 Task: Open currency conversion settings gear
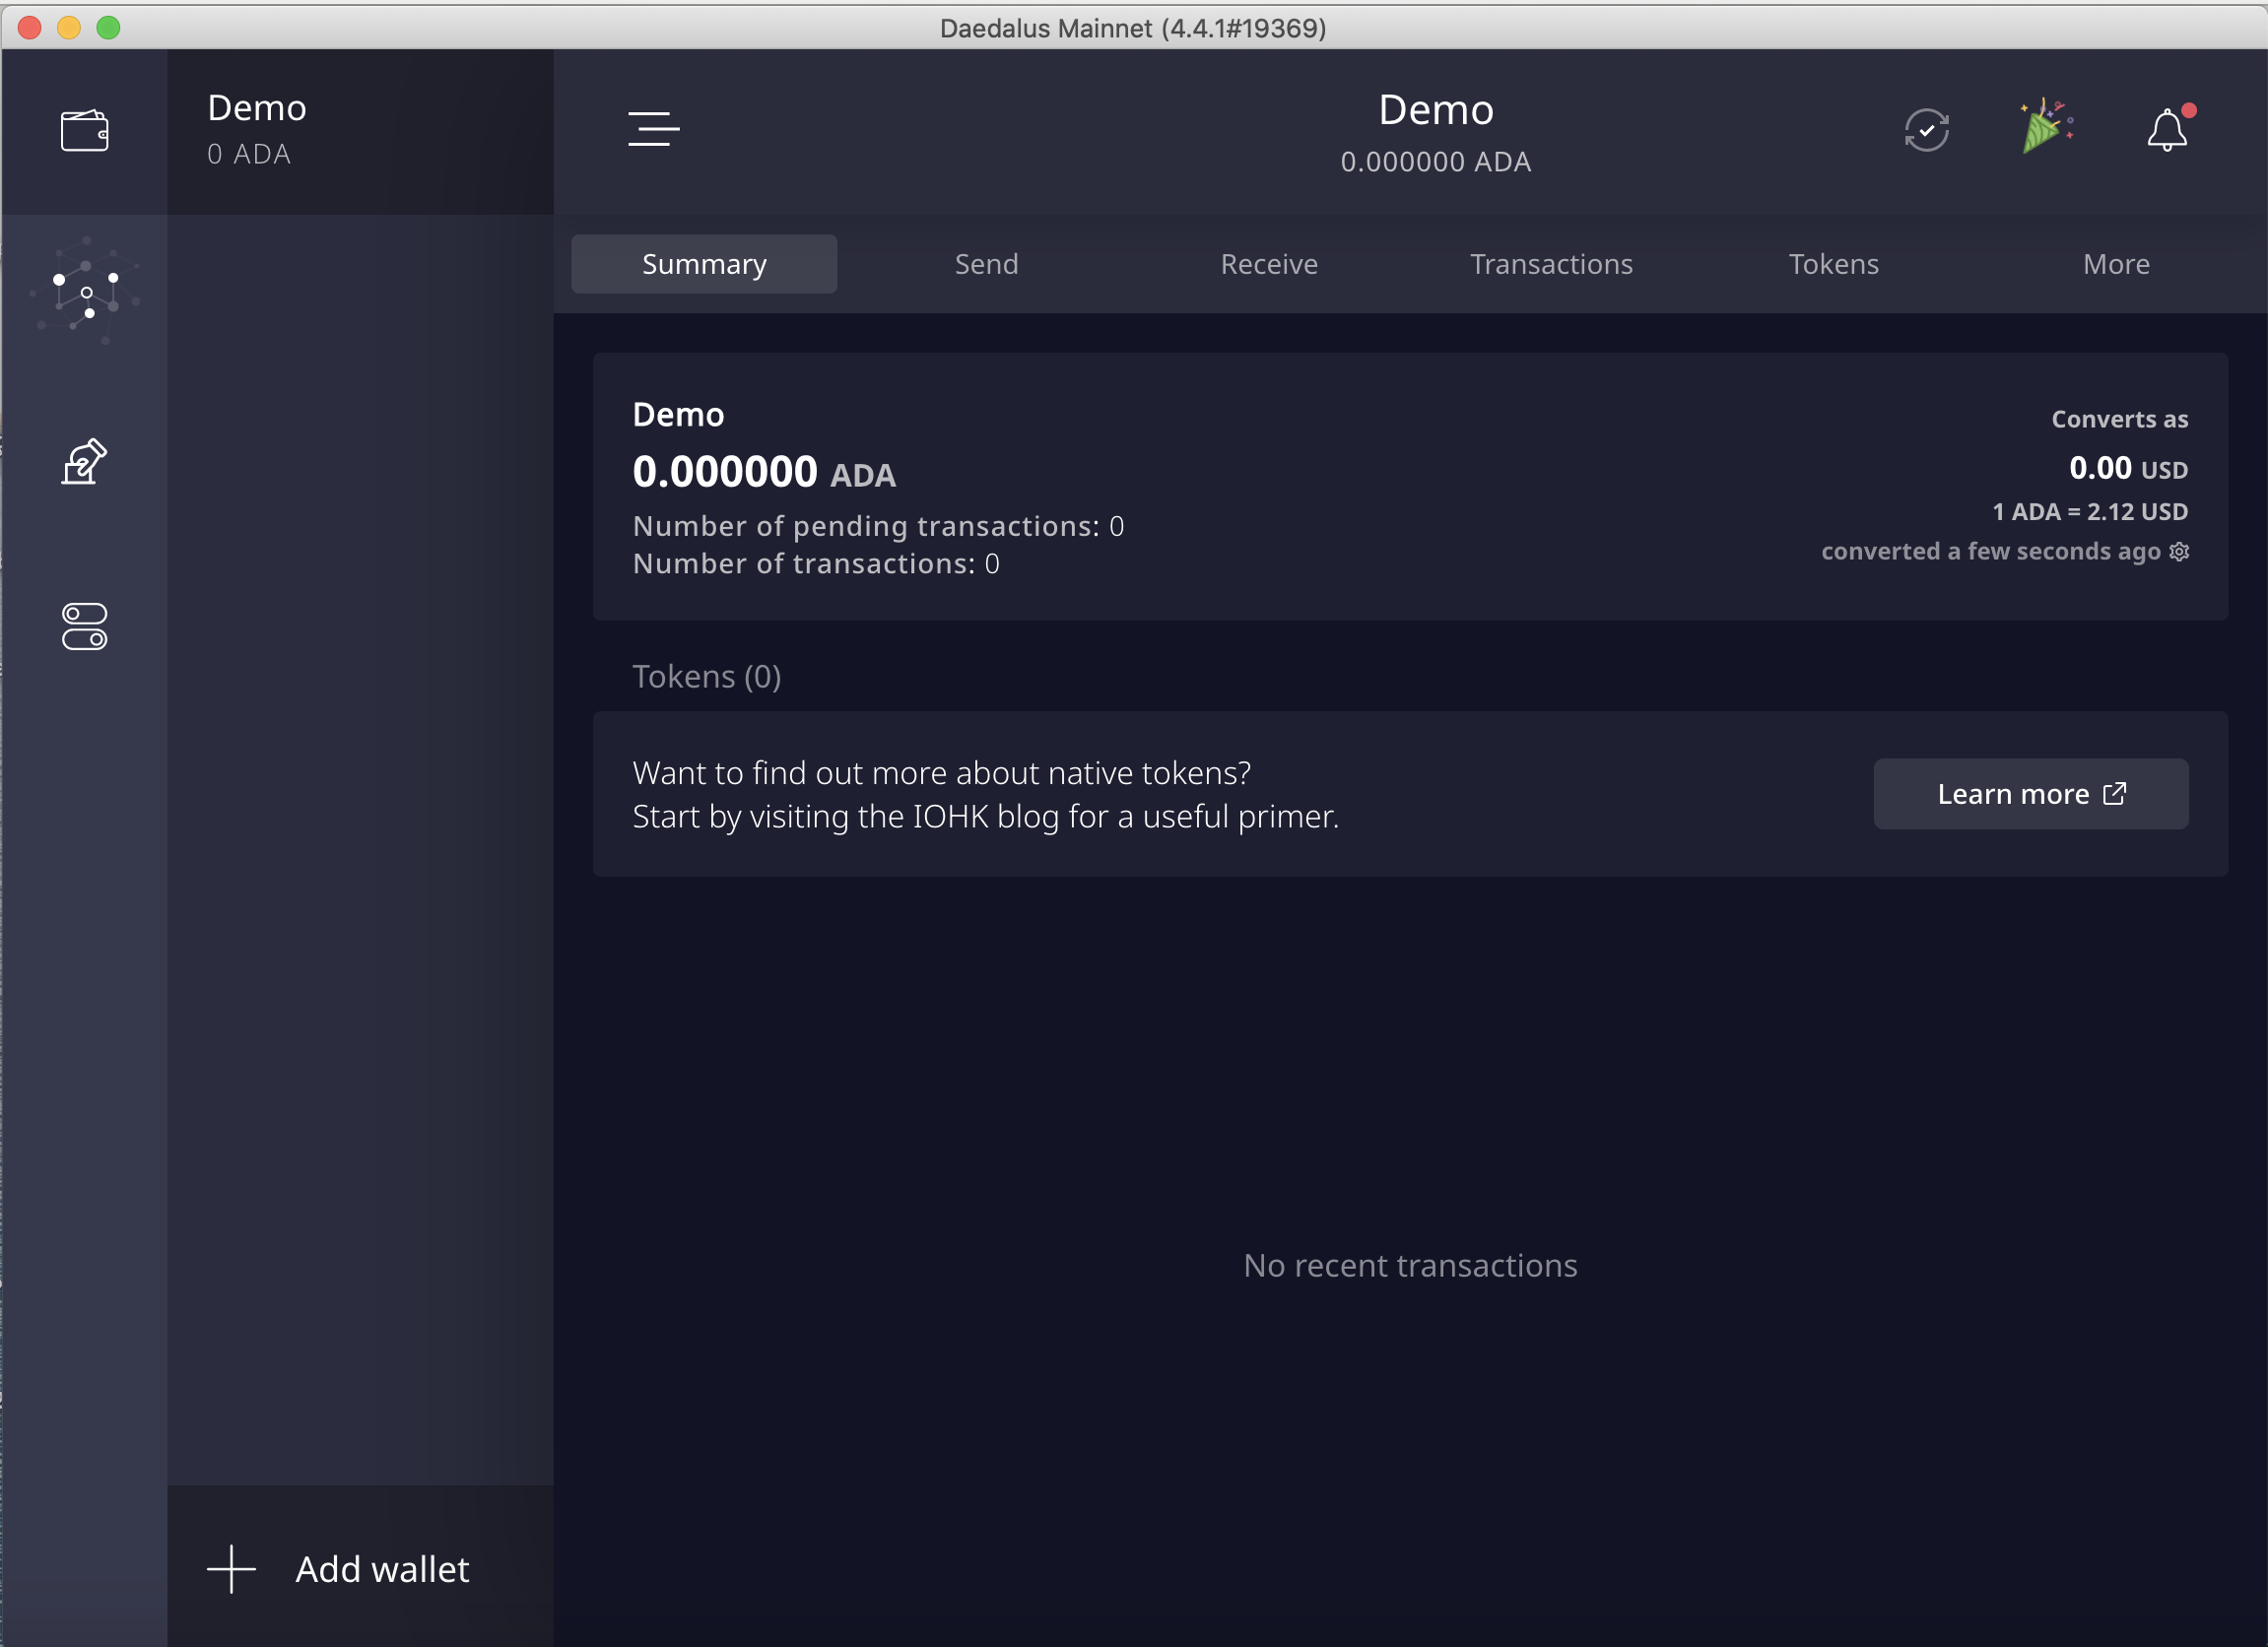coord(2180,552)
